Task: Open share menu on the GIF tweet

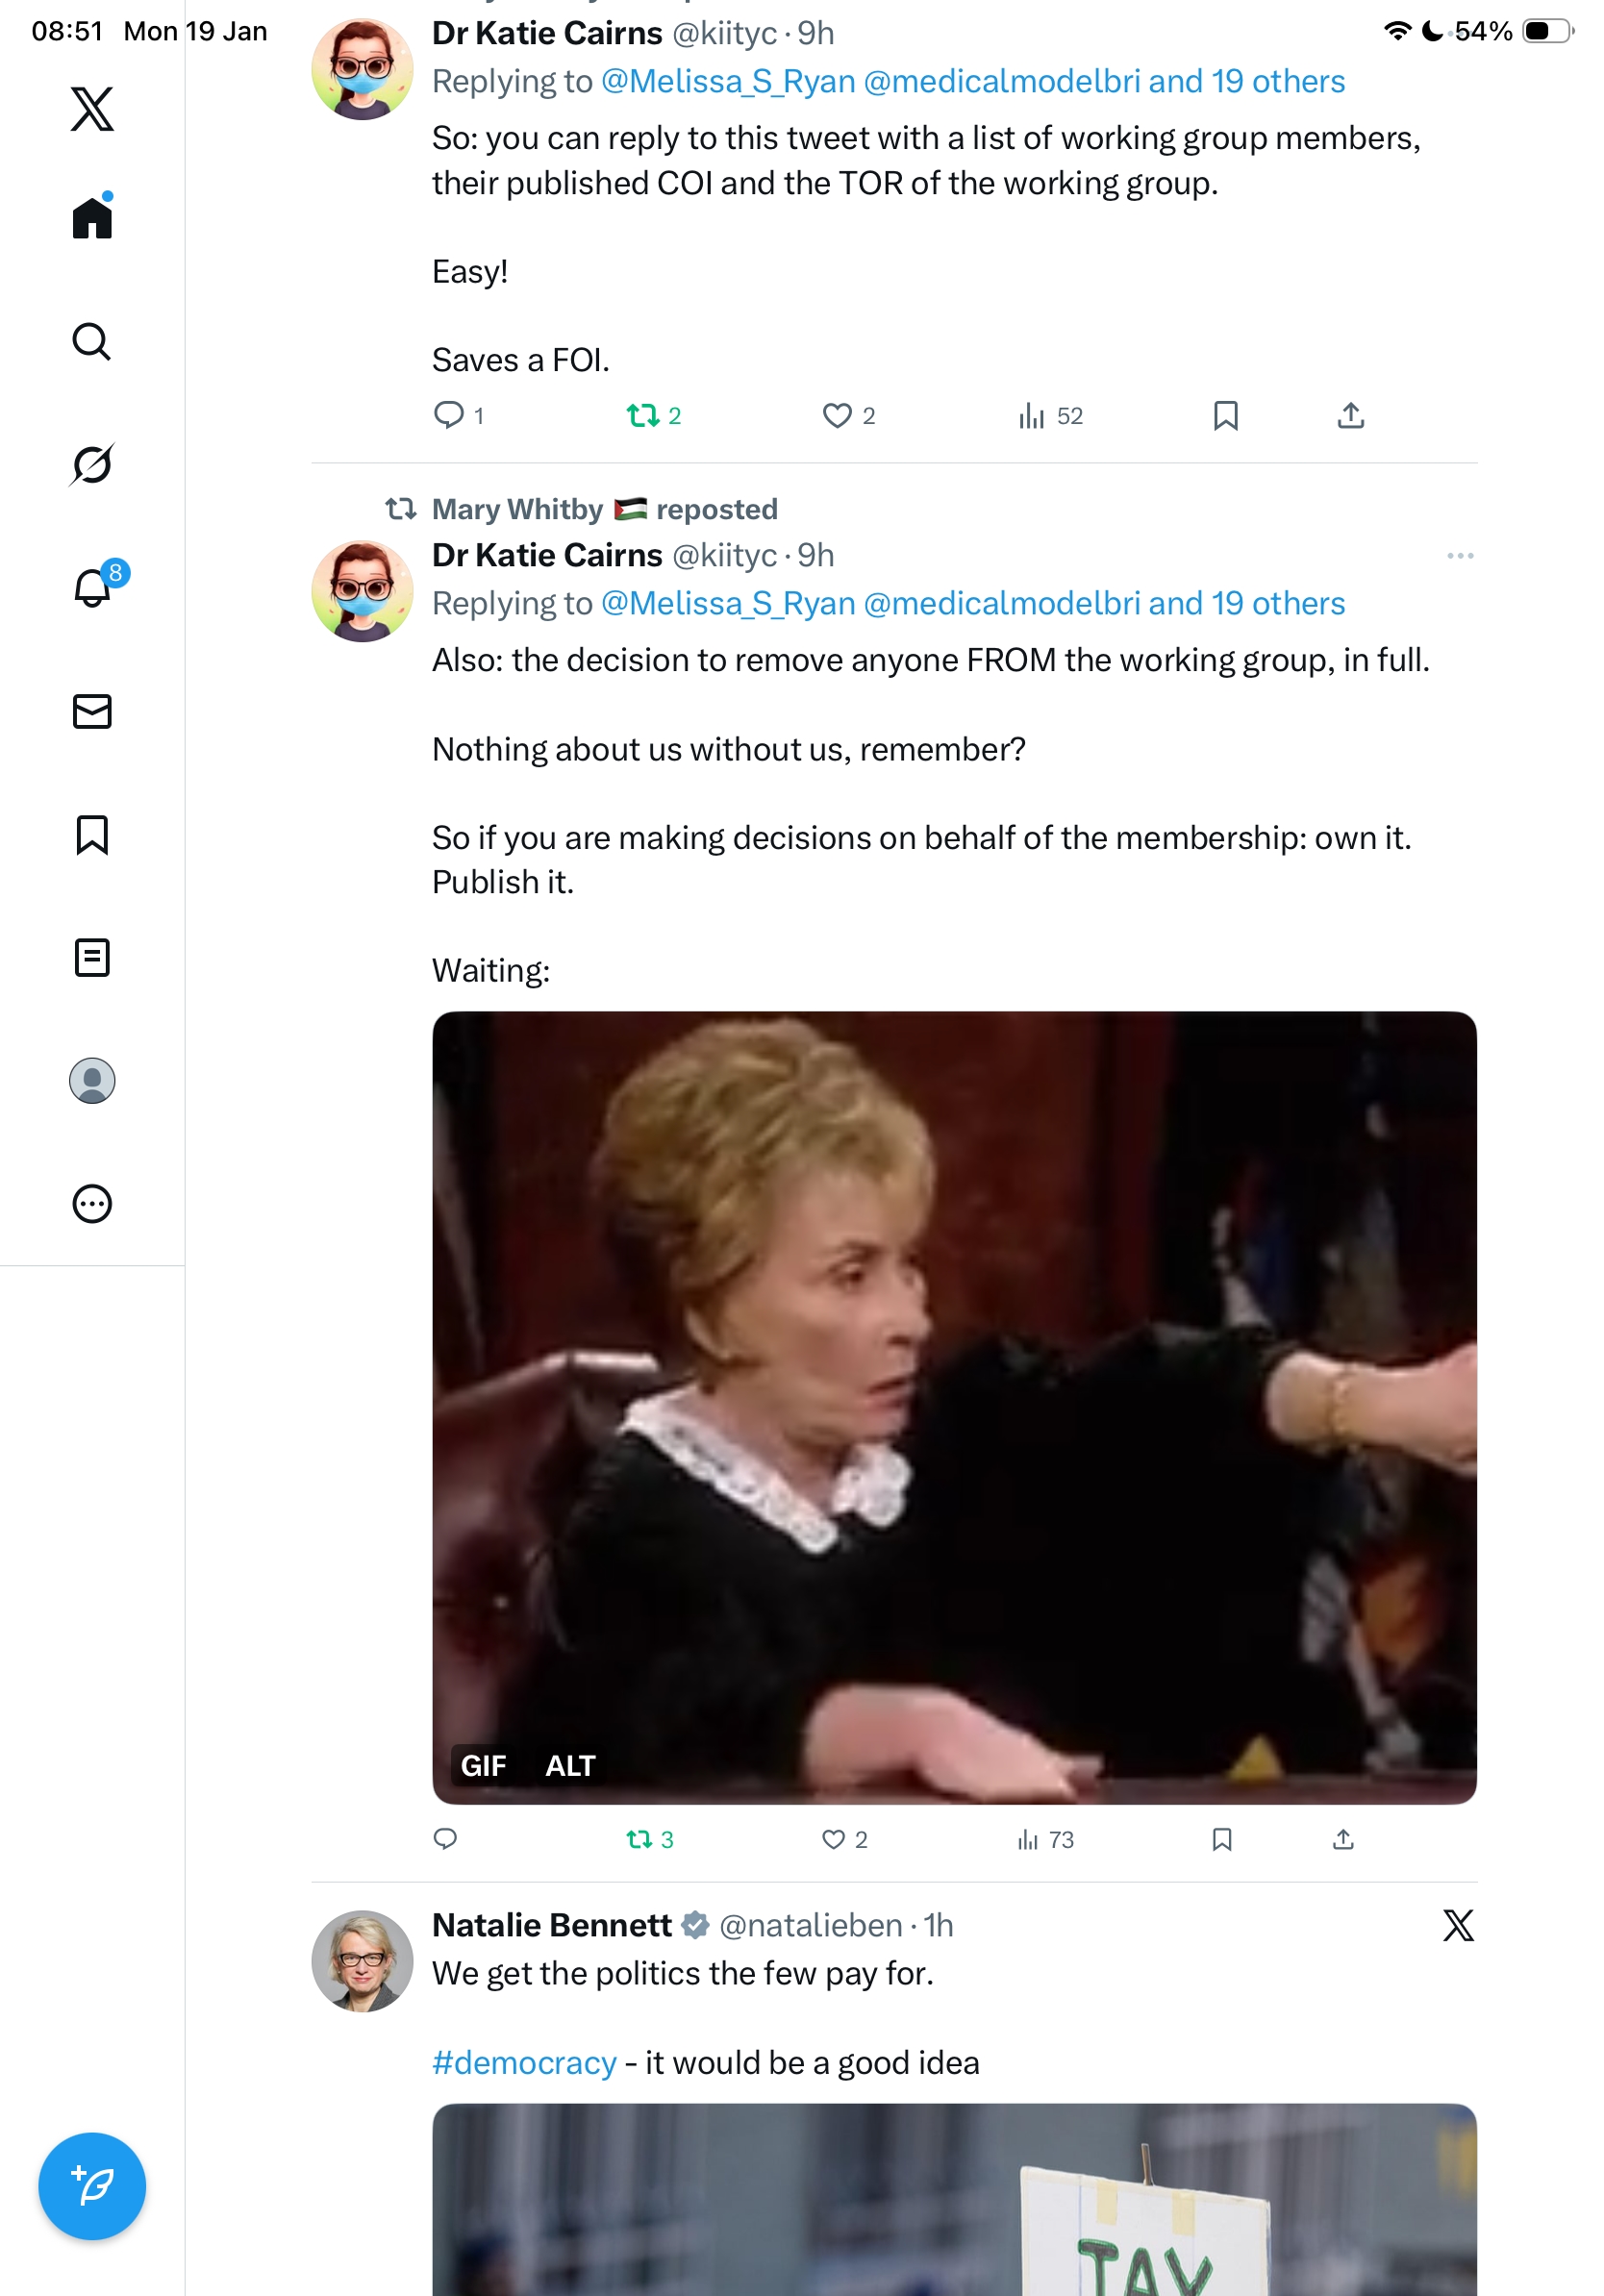Action: click(1343, 1838)
